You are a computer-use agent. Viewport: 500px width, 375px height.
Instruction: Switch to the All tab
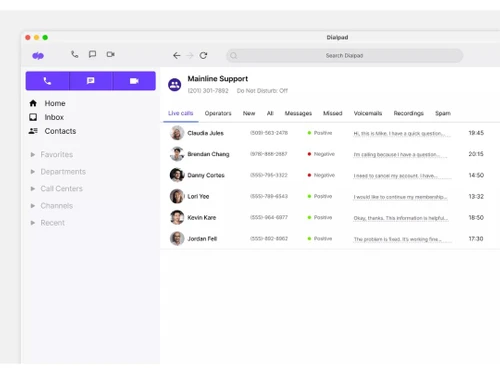pyautogui.click(x=270, y=113)
